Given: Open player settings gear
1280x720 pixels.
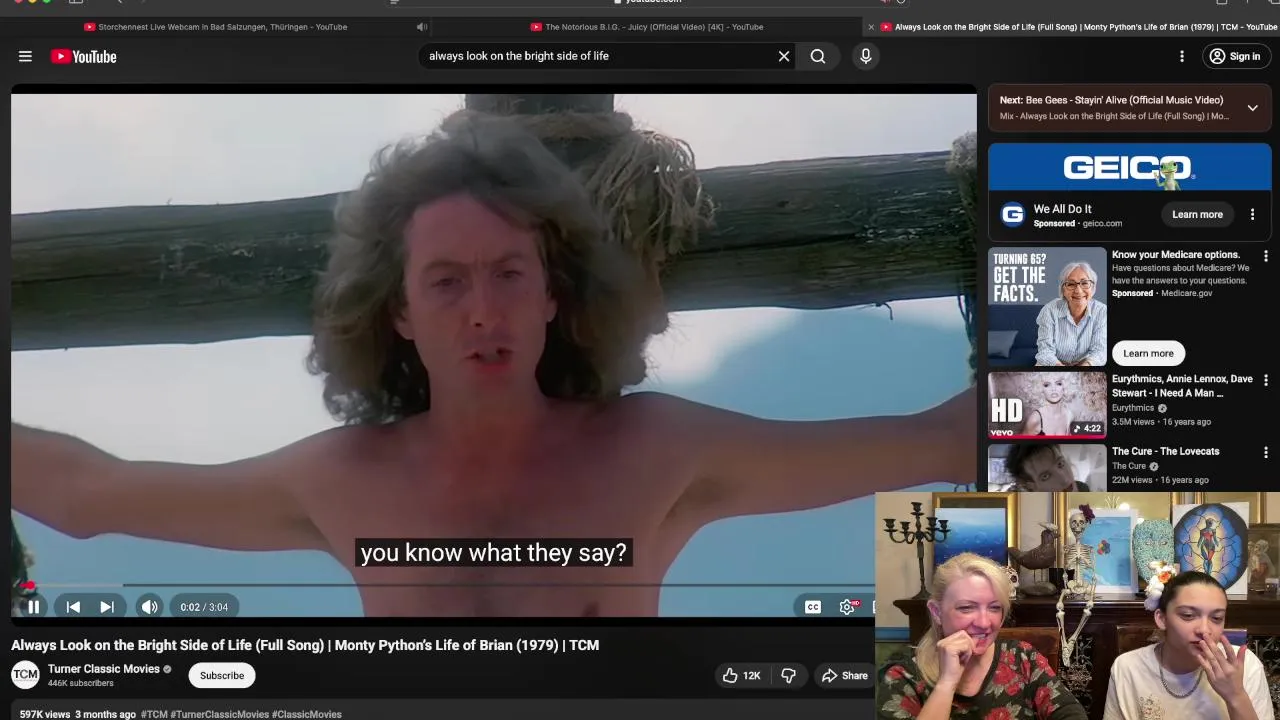Looking at the screenshot, I should (x=847, y=607).
